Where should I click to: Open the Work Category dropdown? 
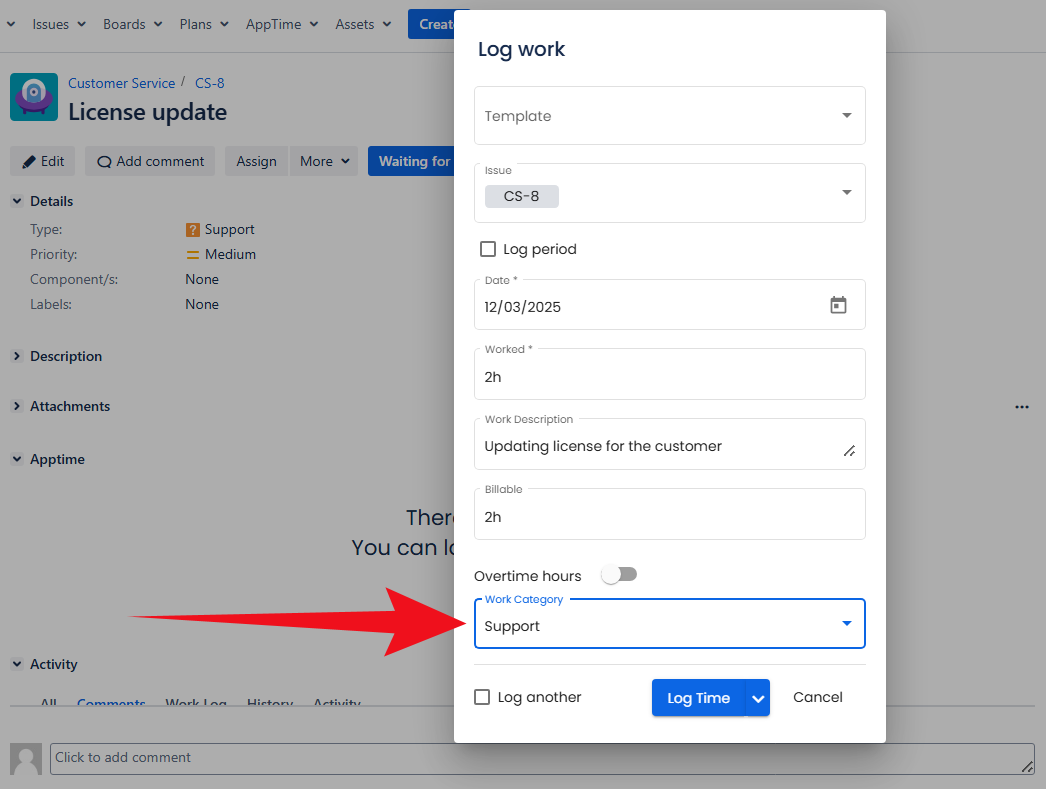(x=669, y=626)
